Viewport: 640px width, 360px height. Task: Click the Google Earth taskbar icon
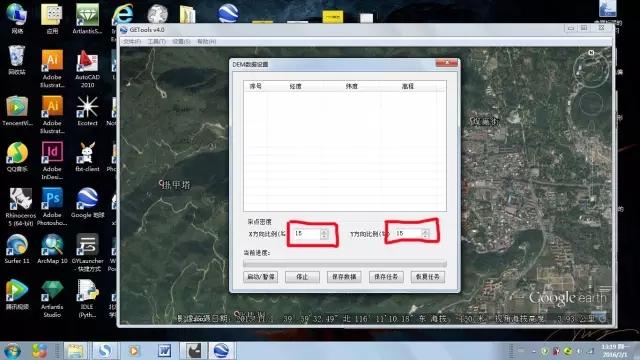(221, 351)
